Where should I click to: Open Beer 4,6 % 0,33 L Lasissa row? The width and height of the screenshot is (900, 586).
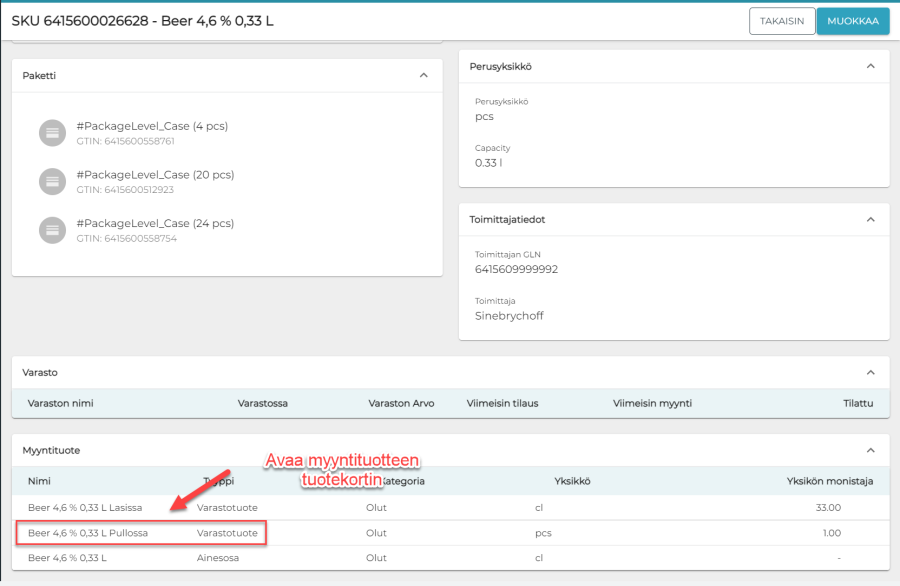pyautogui.click(x=85, y=507)
